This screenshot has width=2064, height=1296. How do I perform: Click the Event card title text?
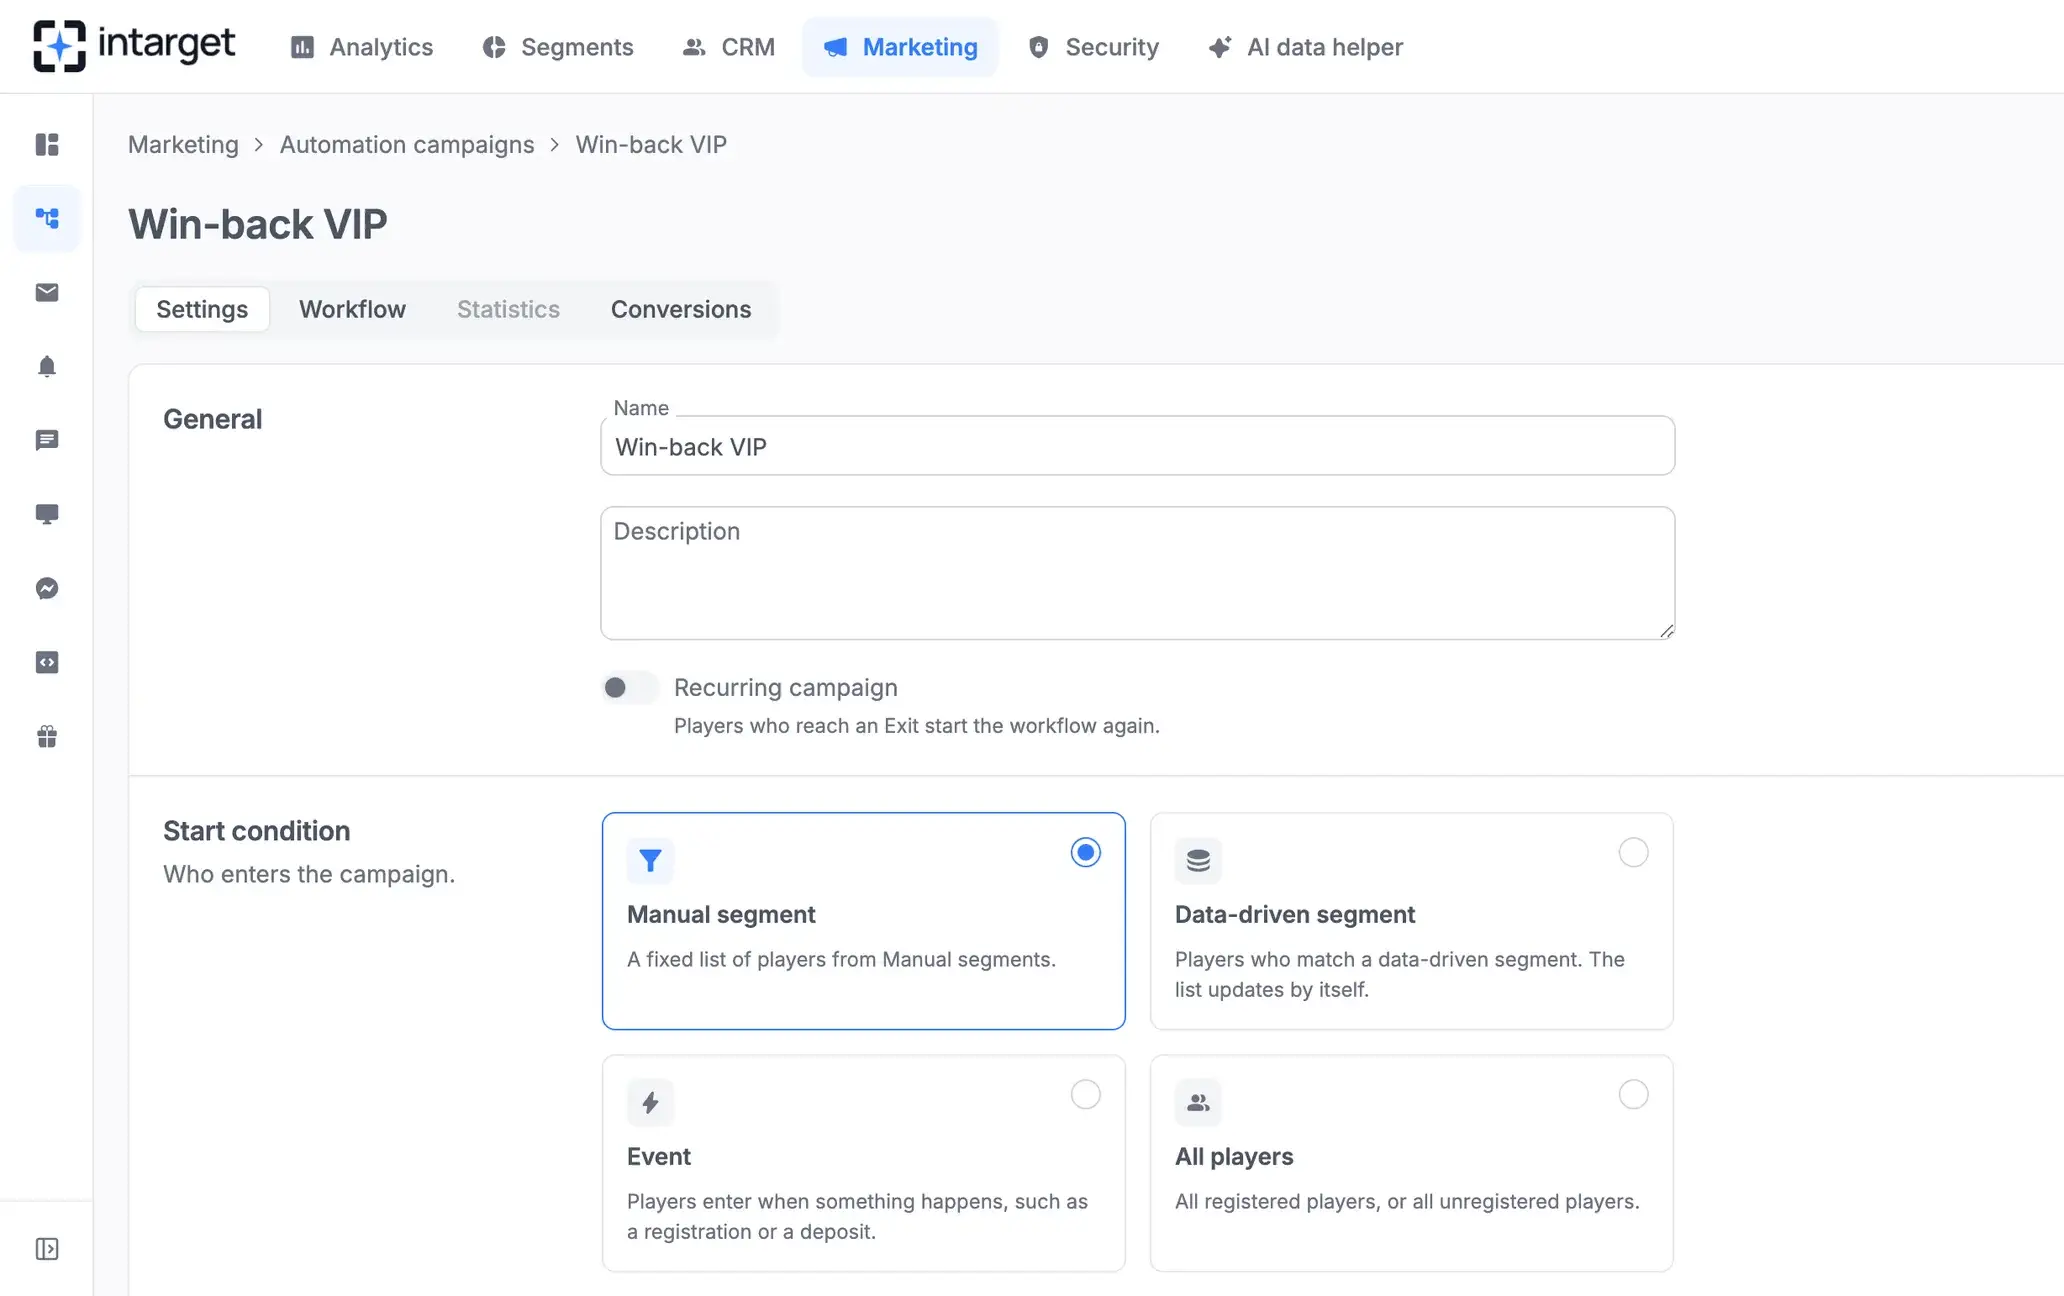click(x=659, y=1156)
